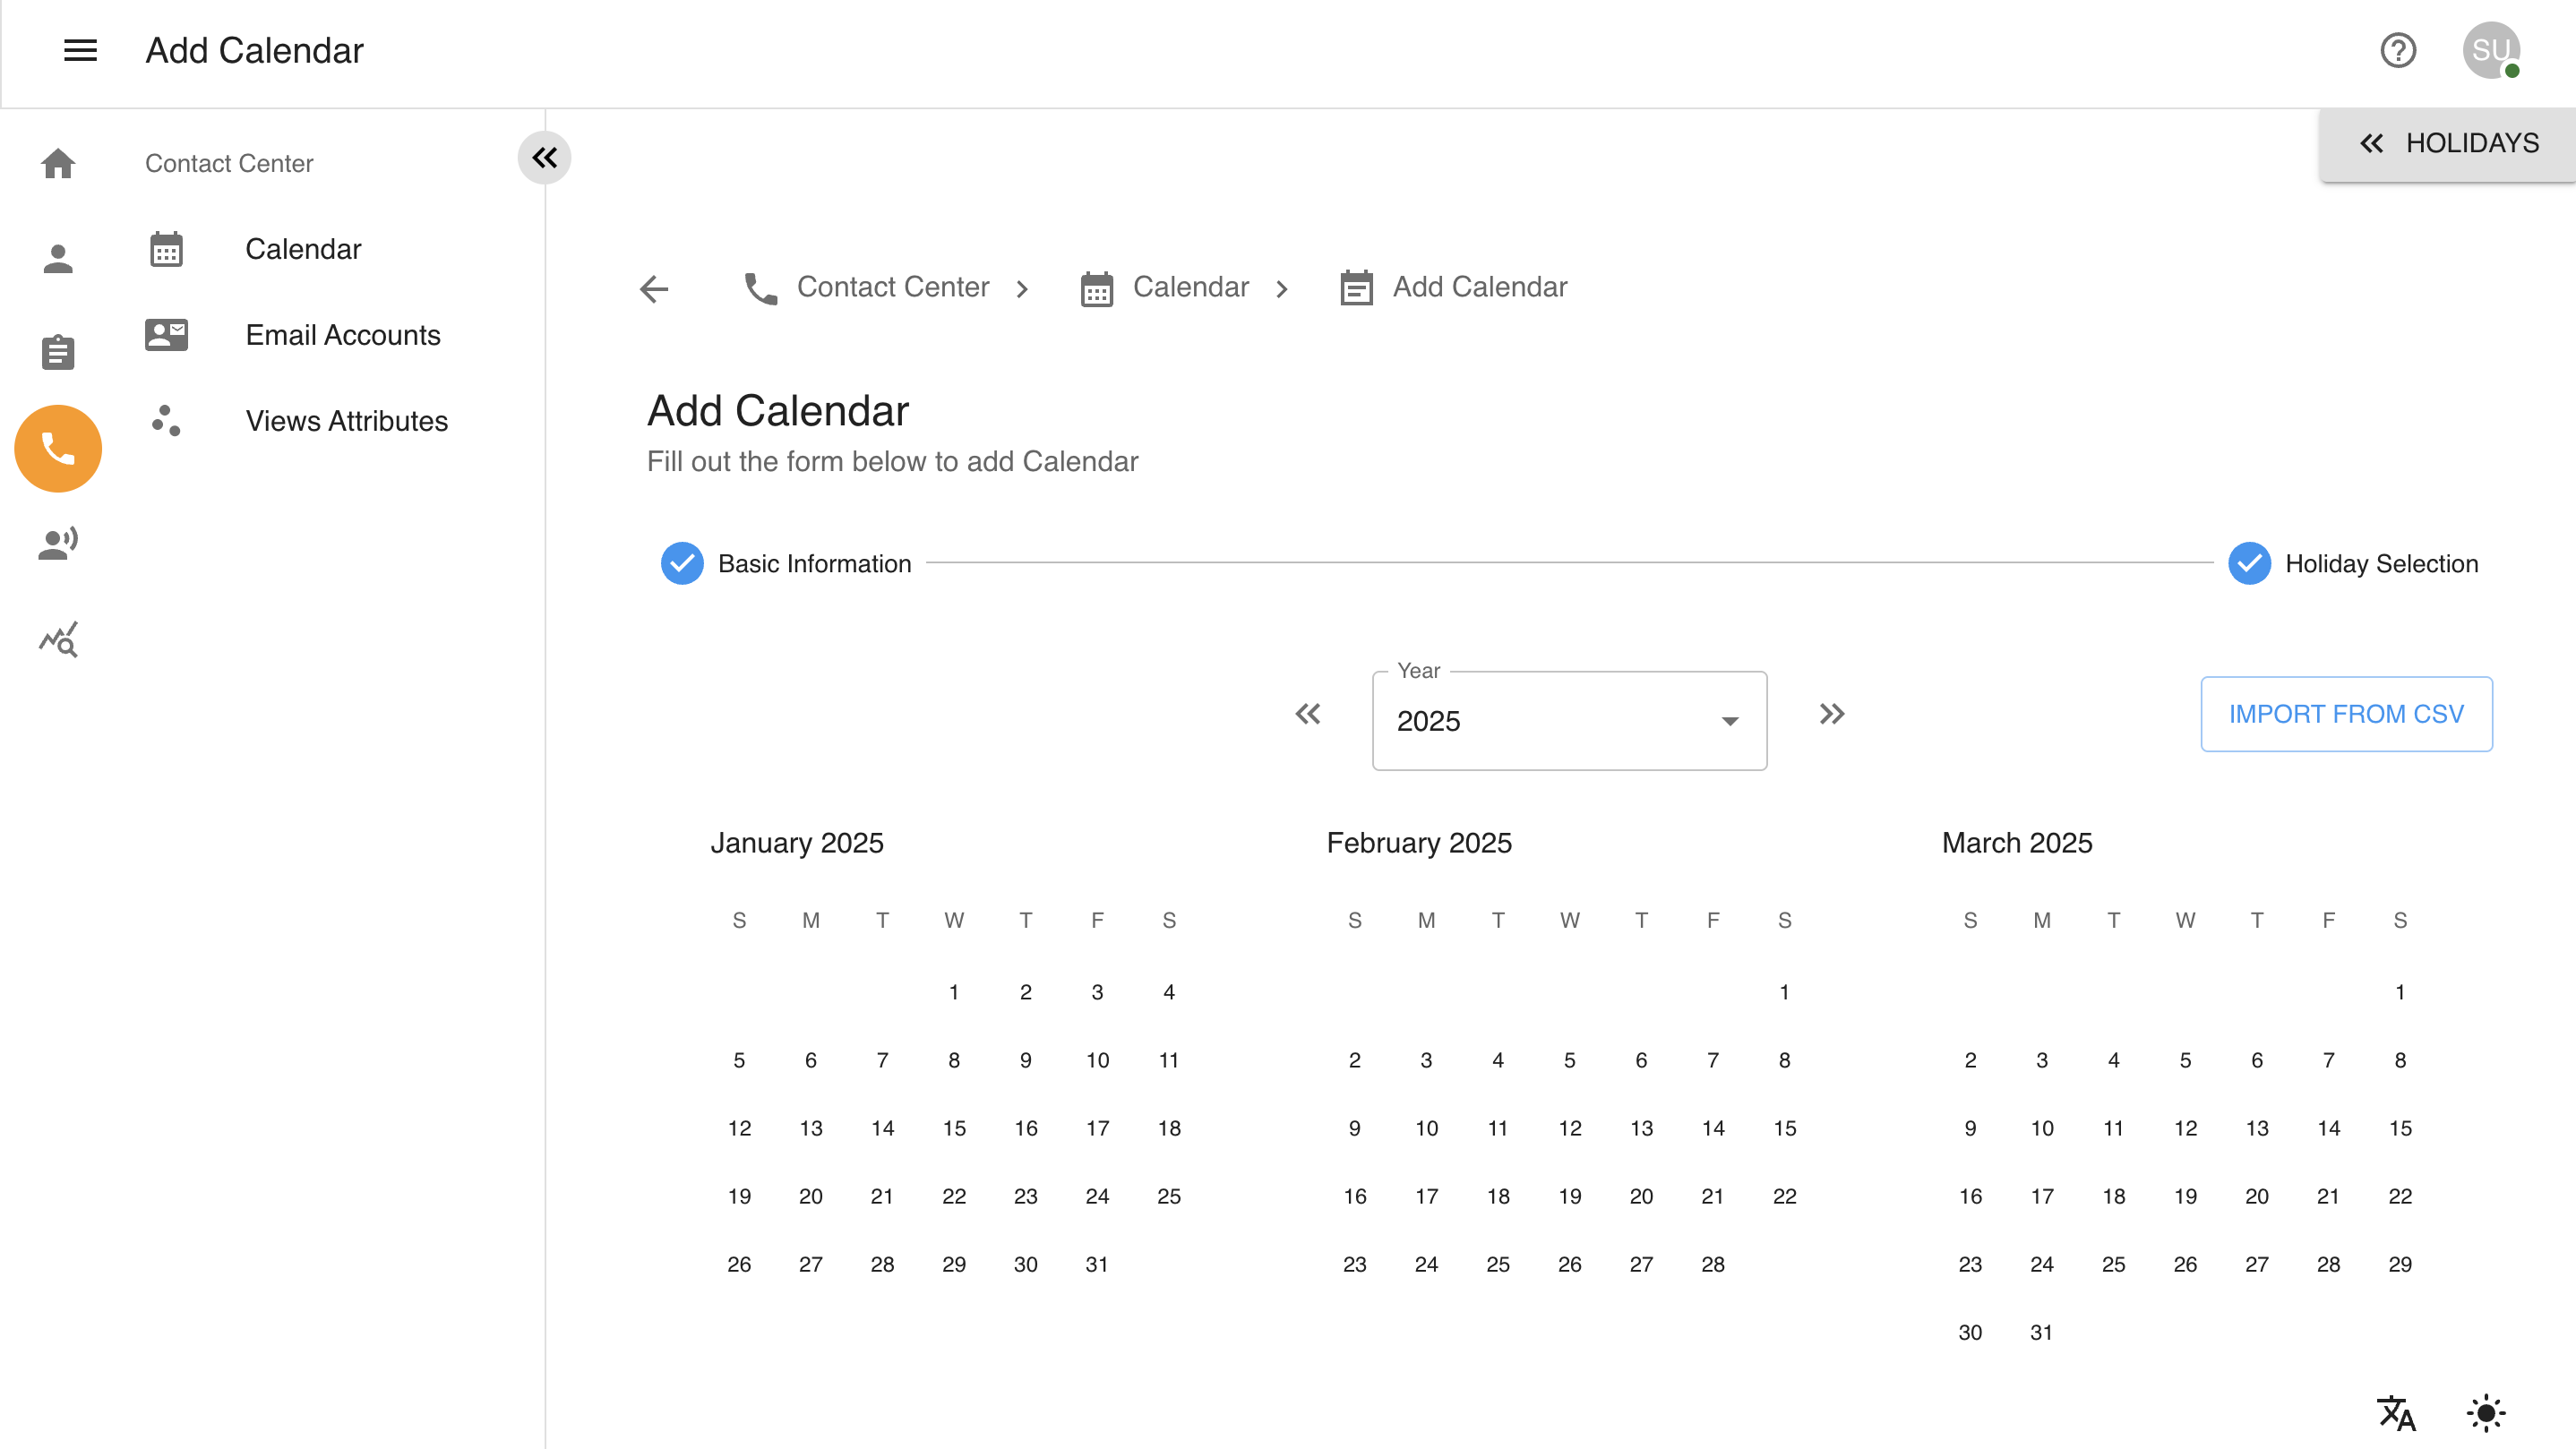Open the SU user avatar menu
The image size is (2576, 1449).
click(x=2490, y=50)
